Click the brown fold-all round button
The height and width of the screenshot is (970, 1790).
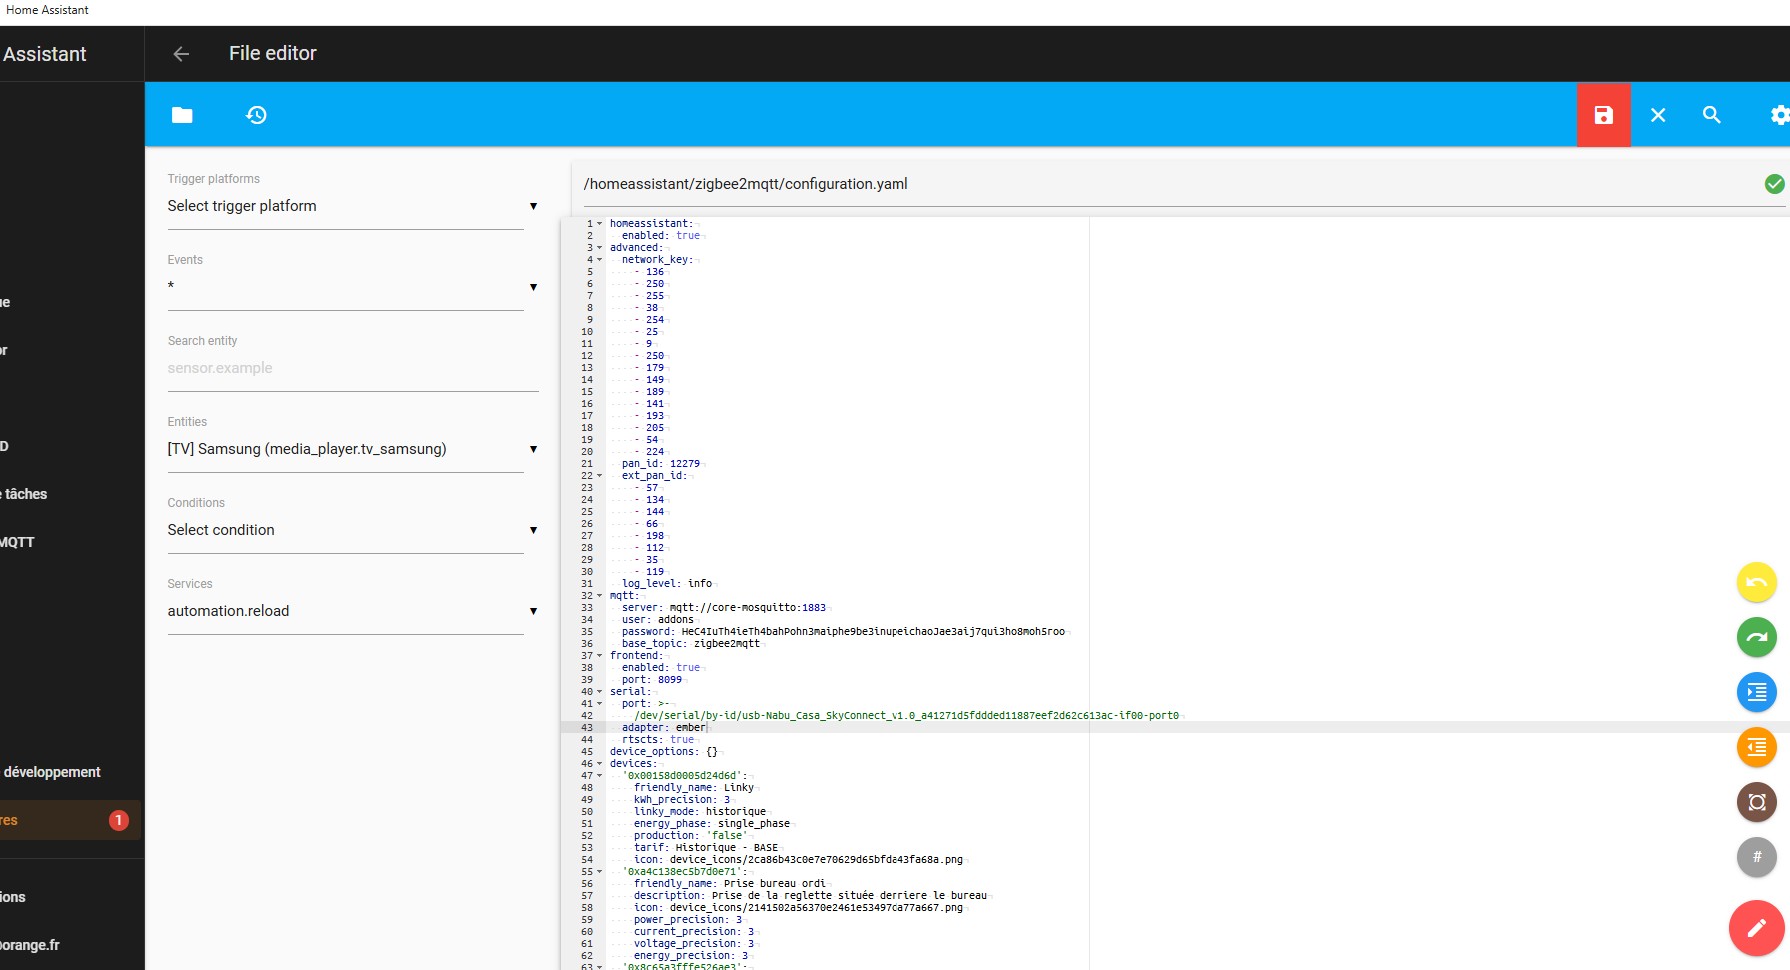click(x=1756, y=802)
